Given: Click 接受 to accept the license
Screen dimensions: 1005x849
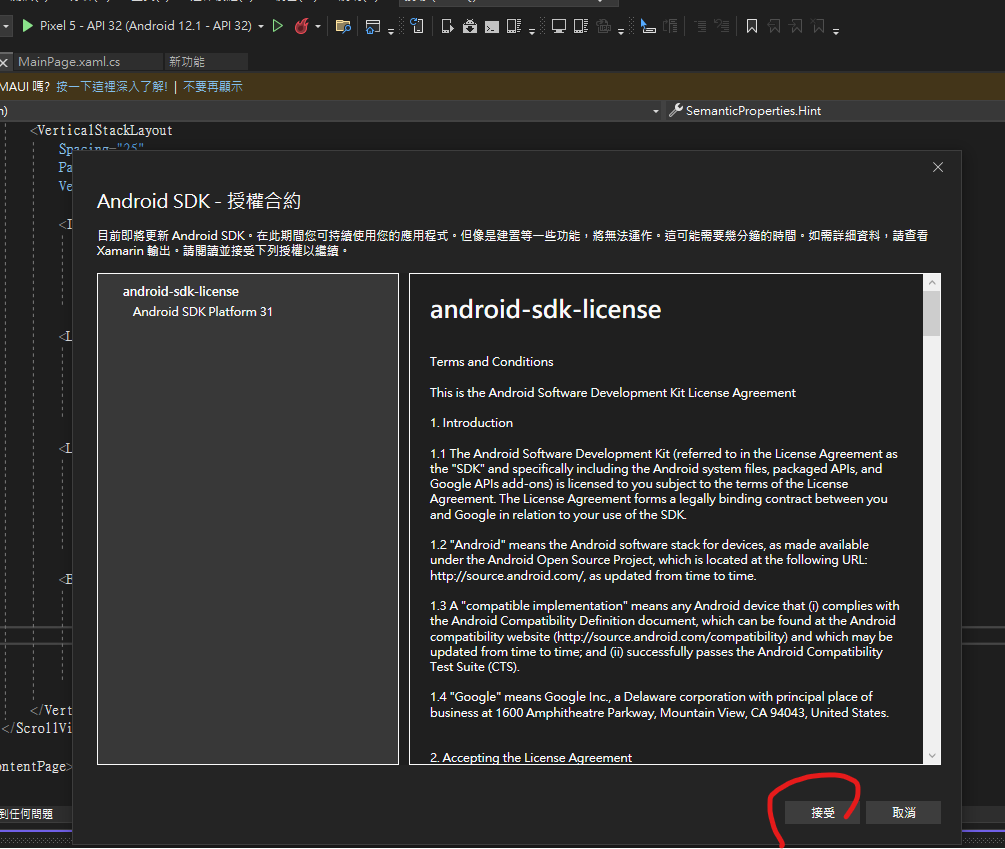Looking at the screenshot, I should tap(822, 812).
